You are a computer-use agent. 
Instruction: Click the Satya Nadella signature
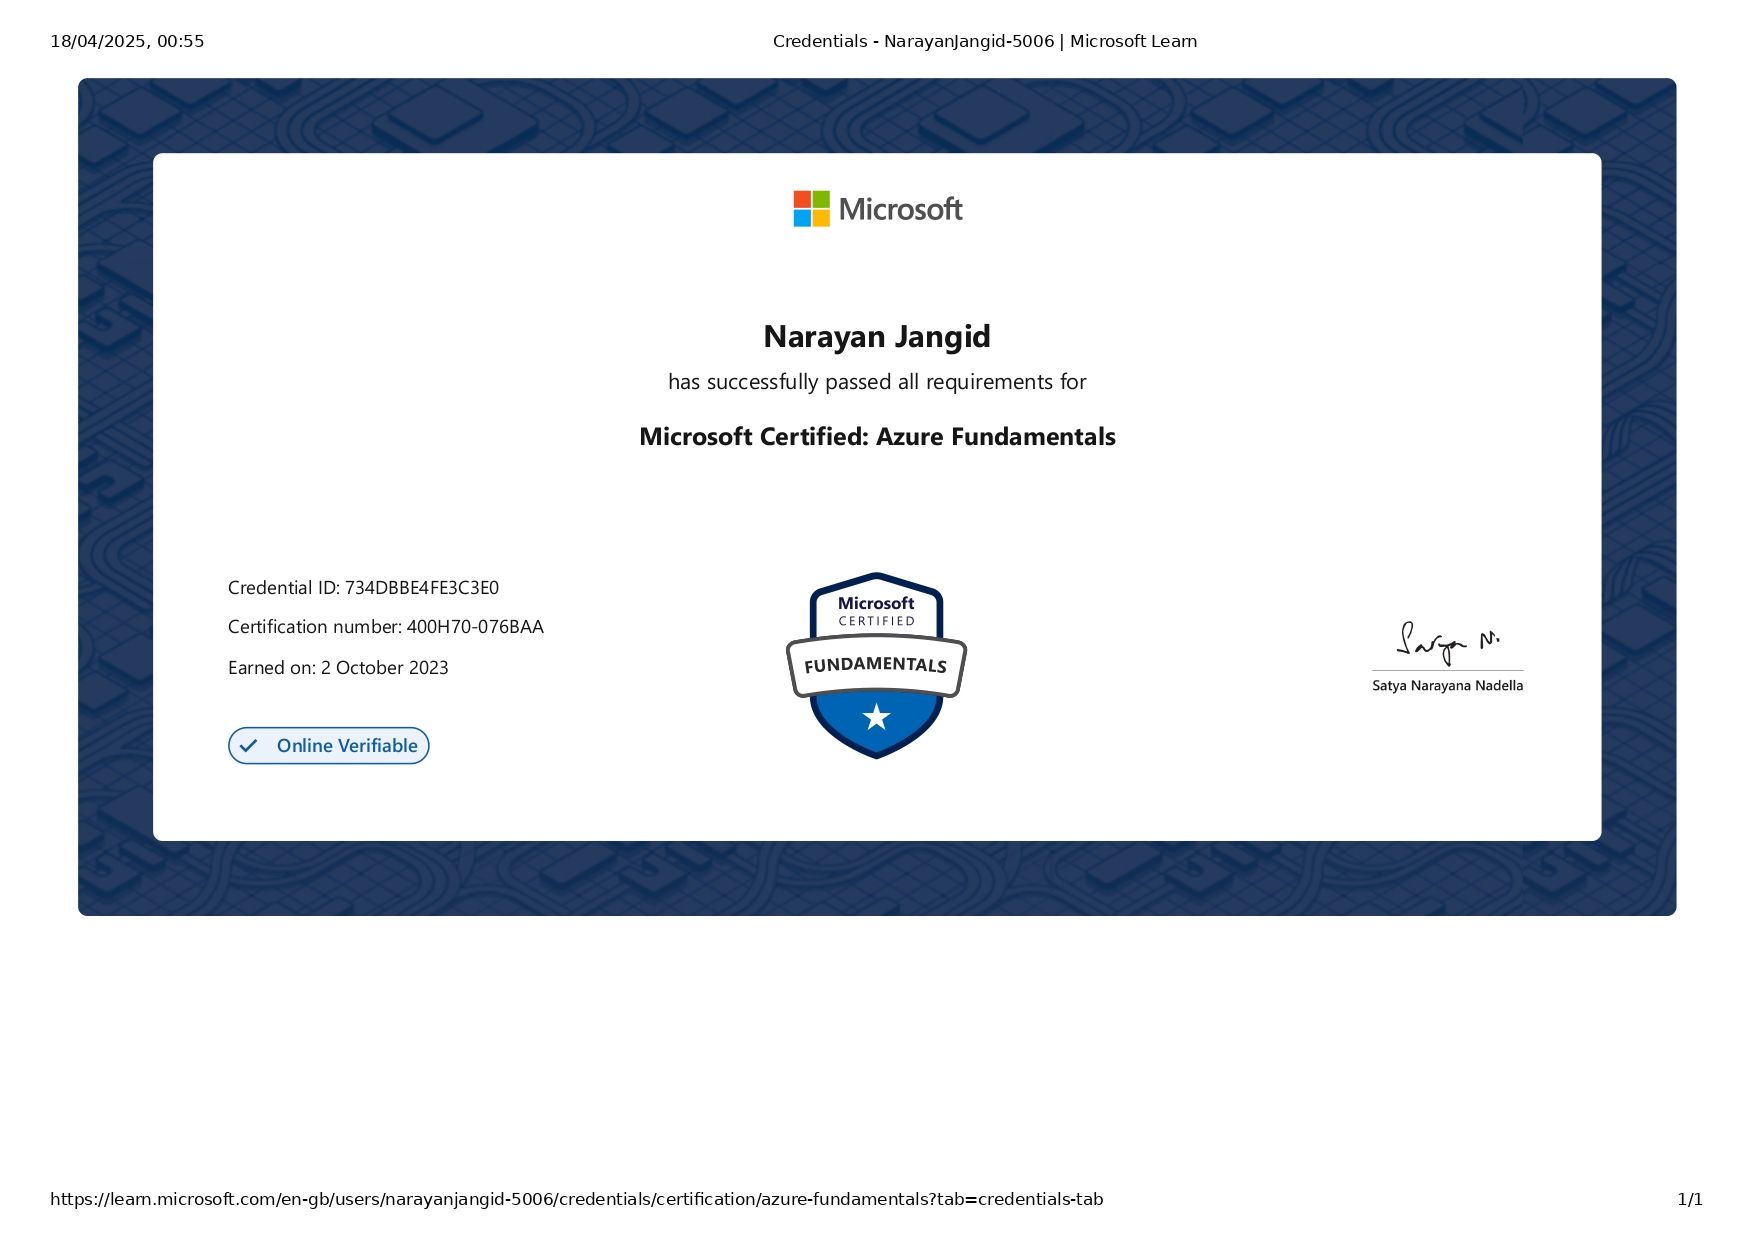pyautogui.click(x=1447, y=643)
